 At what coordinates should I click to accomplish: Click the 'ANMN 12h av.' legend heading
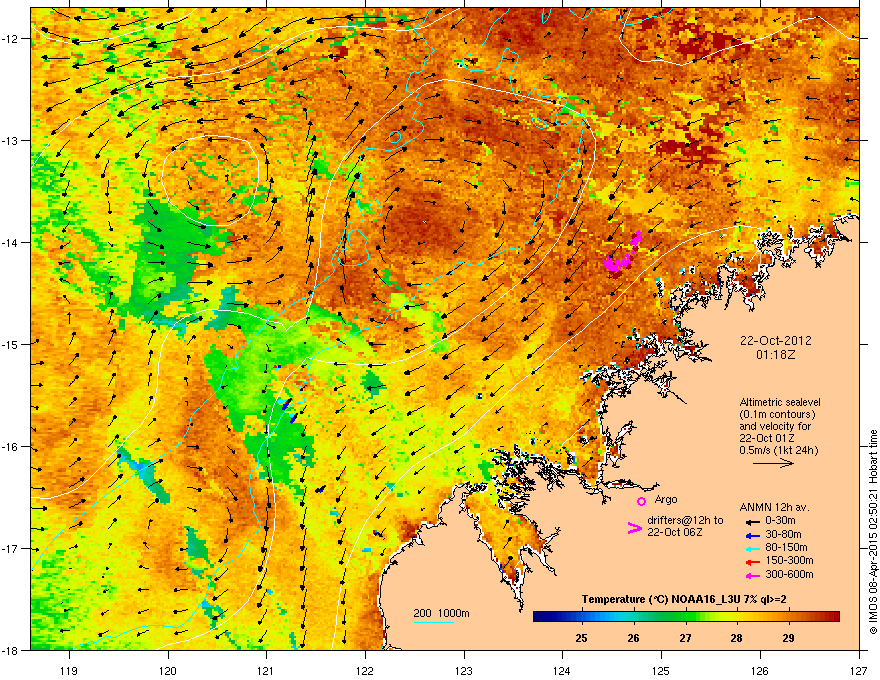[774, 507]
